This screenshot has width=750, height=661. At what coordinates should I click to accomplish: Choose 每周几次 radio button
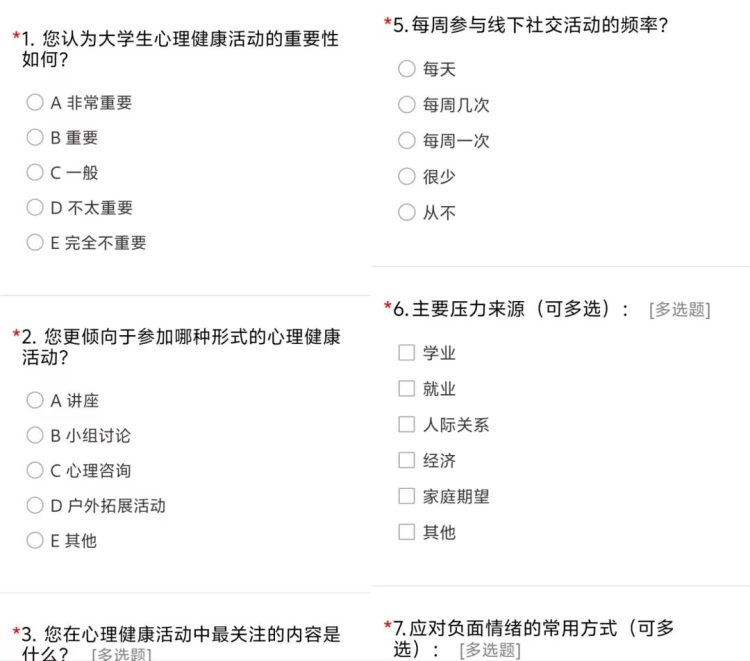coord(406,104)
